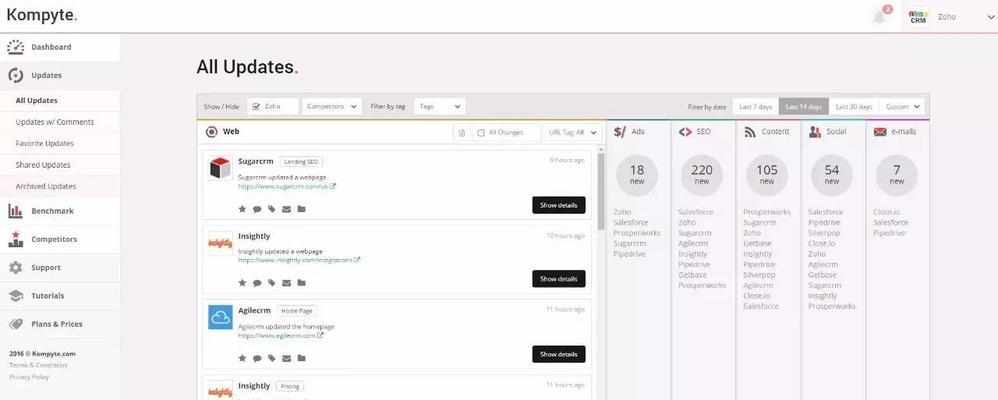This screenshot has height=400, width=998.
Task: Open the Privacy Policy link
Action: click(29, 377)
